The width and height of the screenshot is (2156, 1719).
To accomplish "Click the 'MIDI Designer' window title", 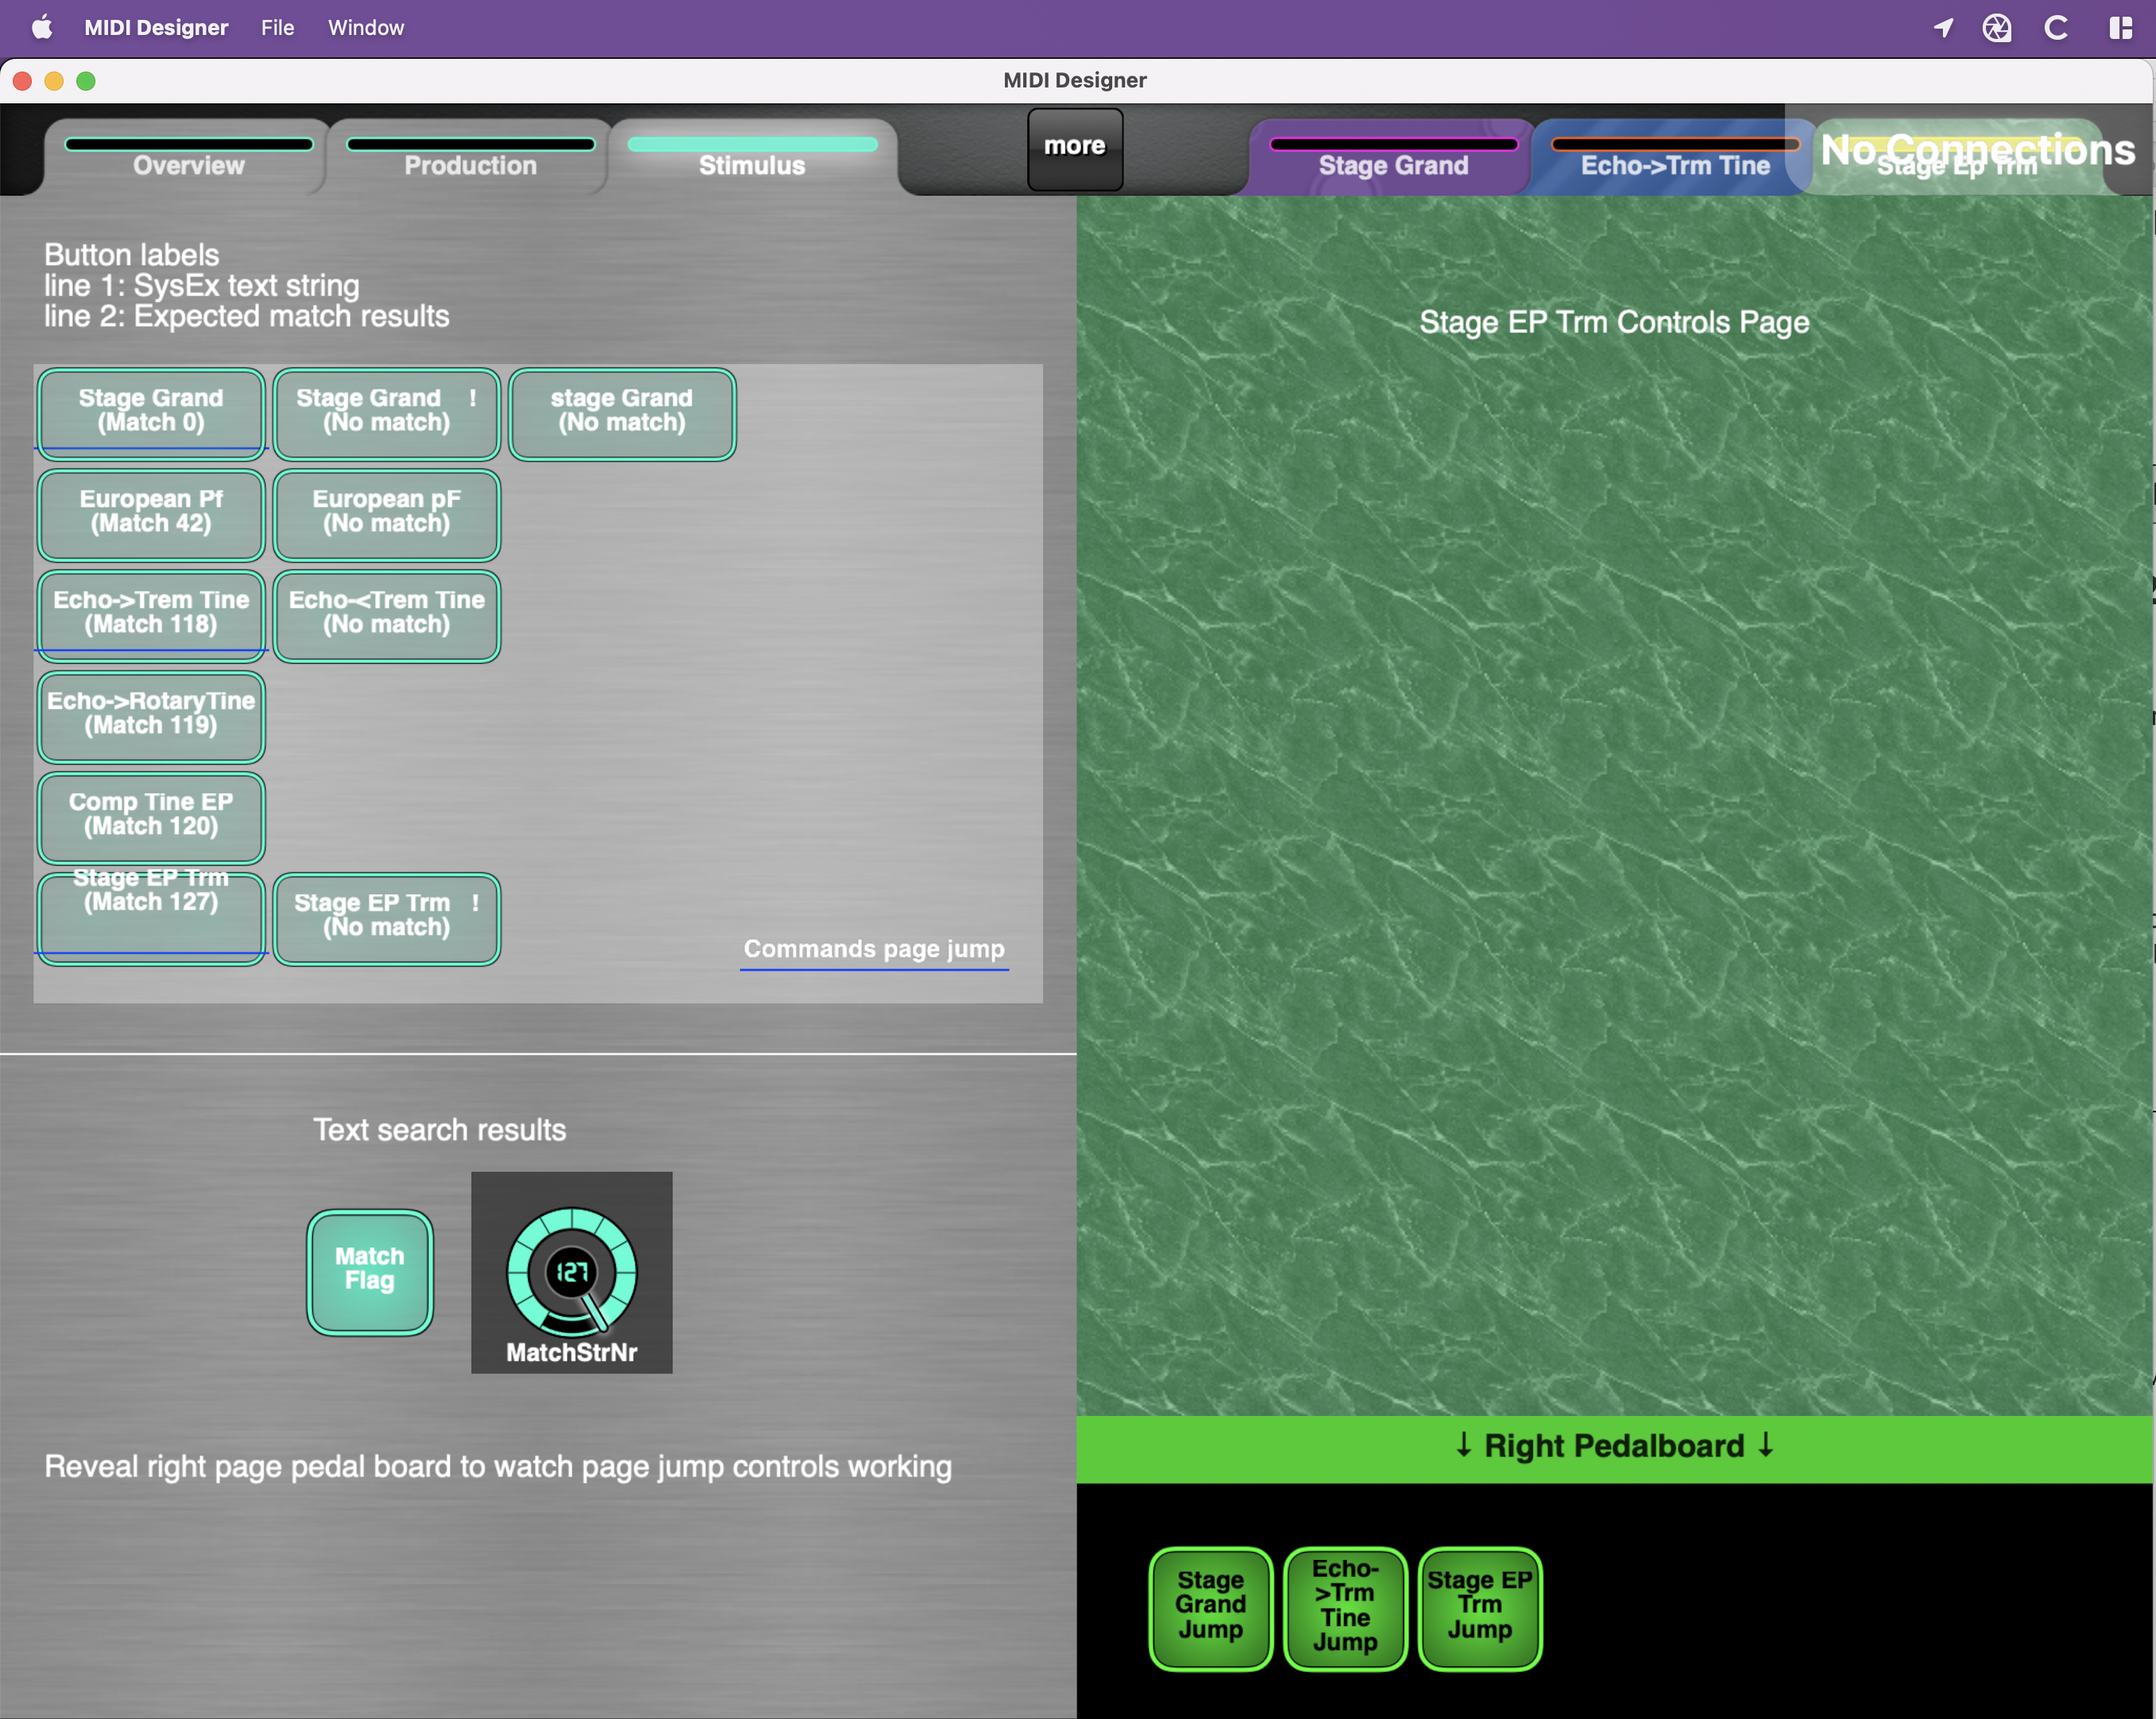I will tap(1075, 80).
